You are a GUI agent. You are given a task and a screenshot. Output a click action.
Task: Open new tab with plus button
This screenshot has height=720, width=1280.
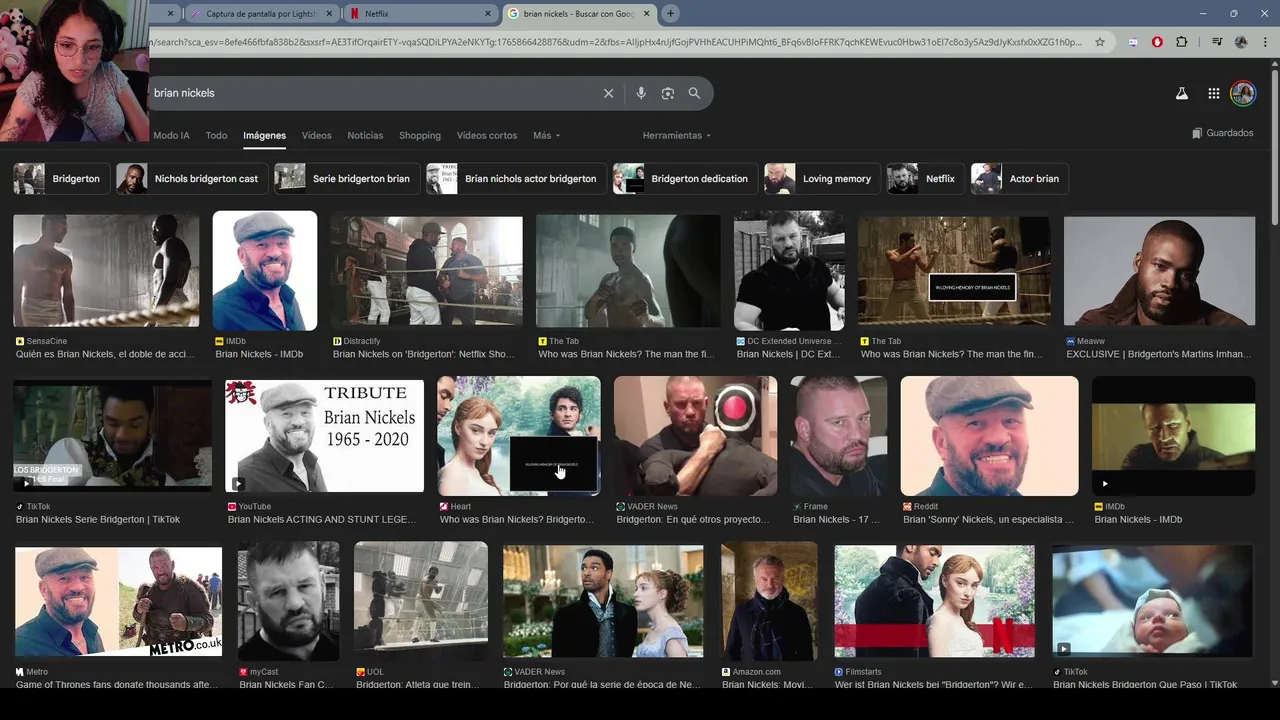670,13
